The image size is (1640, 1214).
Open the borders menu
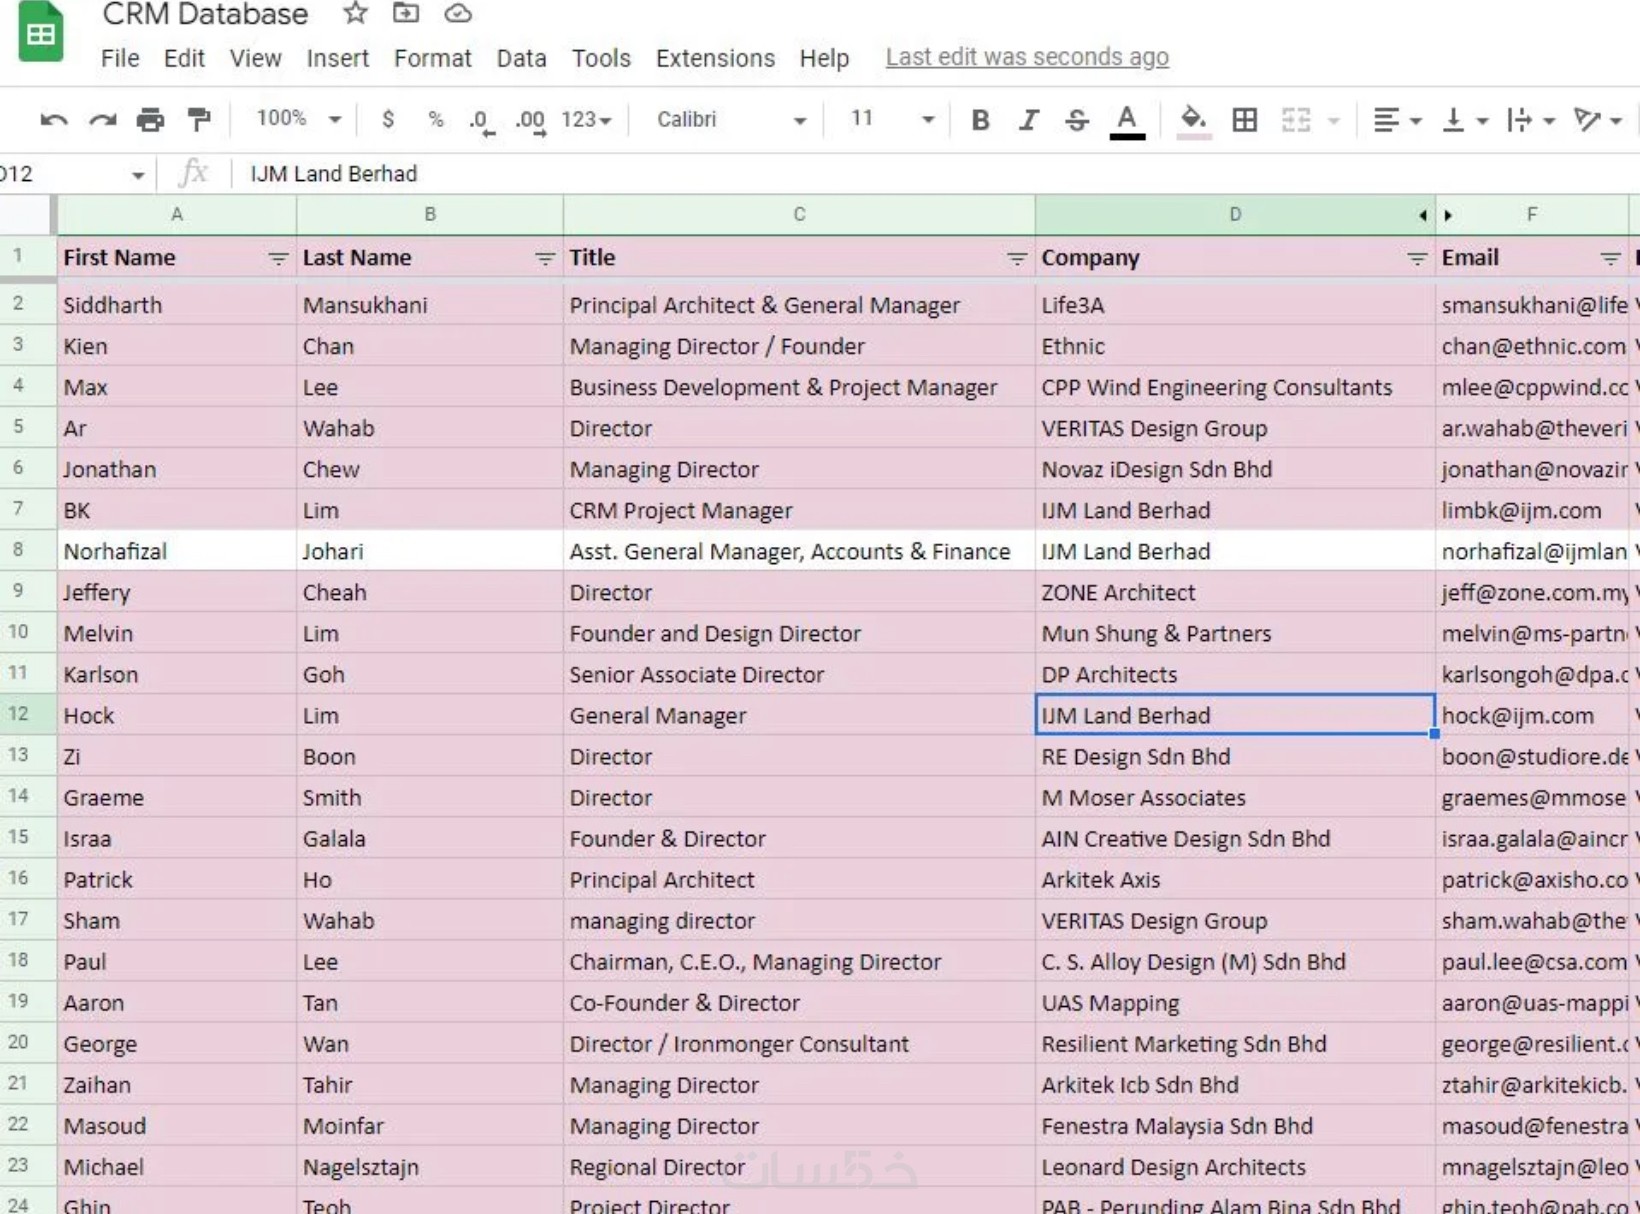[x=1245, y=120]
